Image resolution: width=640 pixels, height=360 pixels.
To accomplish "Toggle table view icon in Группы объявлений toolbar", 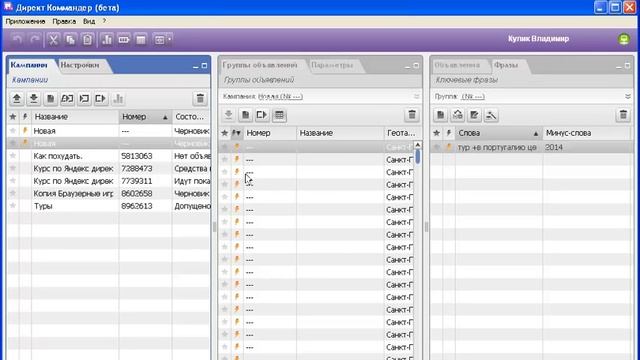I will (x=279, y=115).
